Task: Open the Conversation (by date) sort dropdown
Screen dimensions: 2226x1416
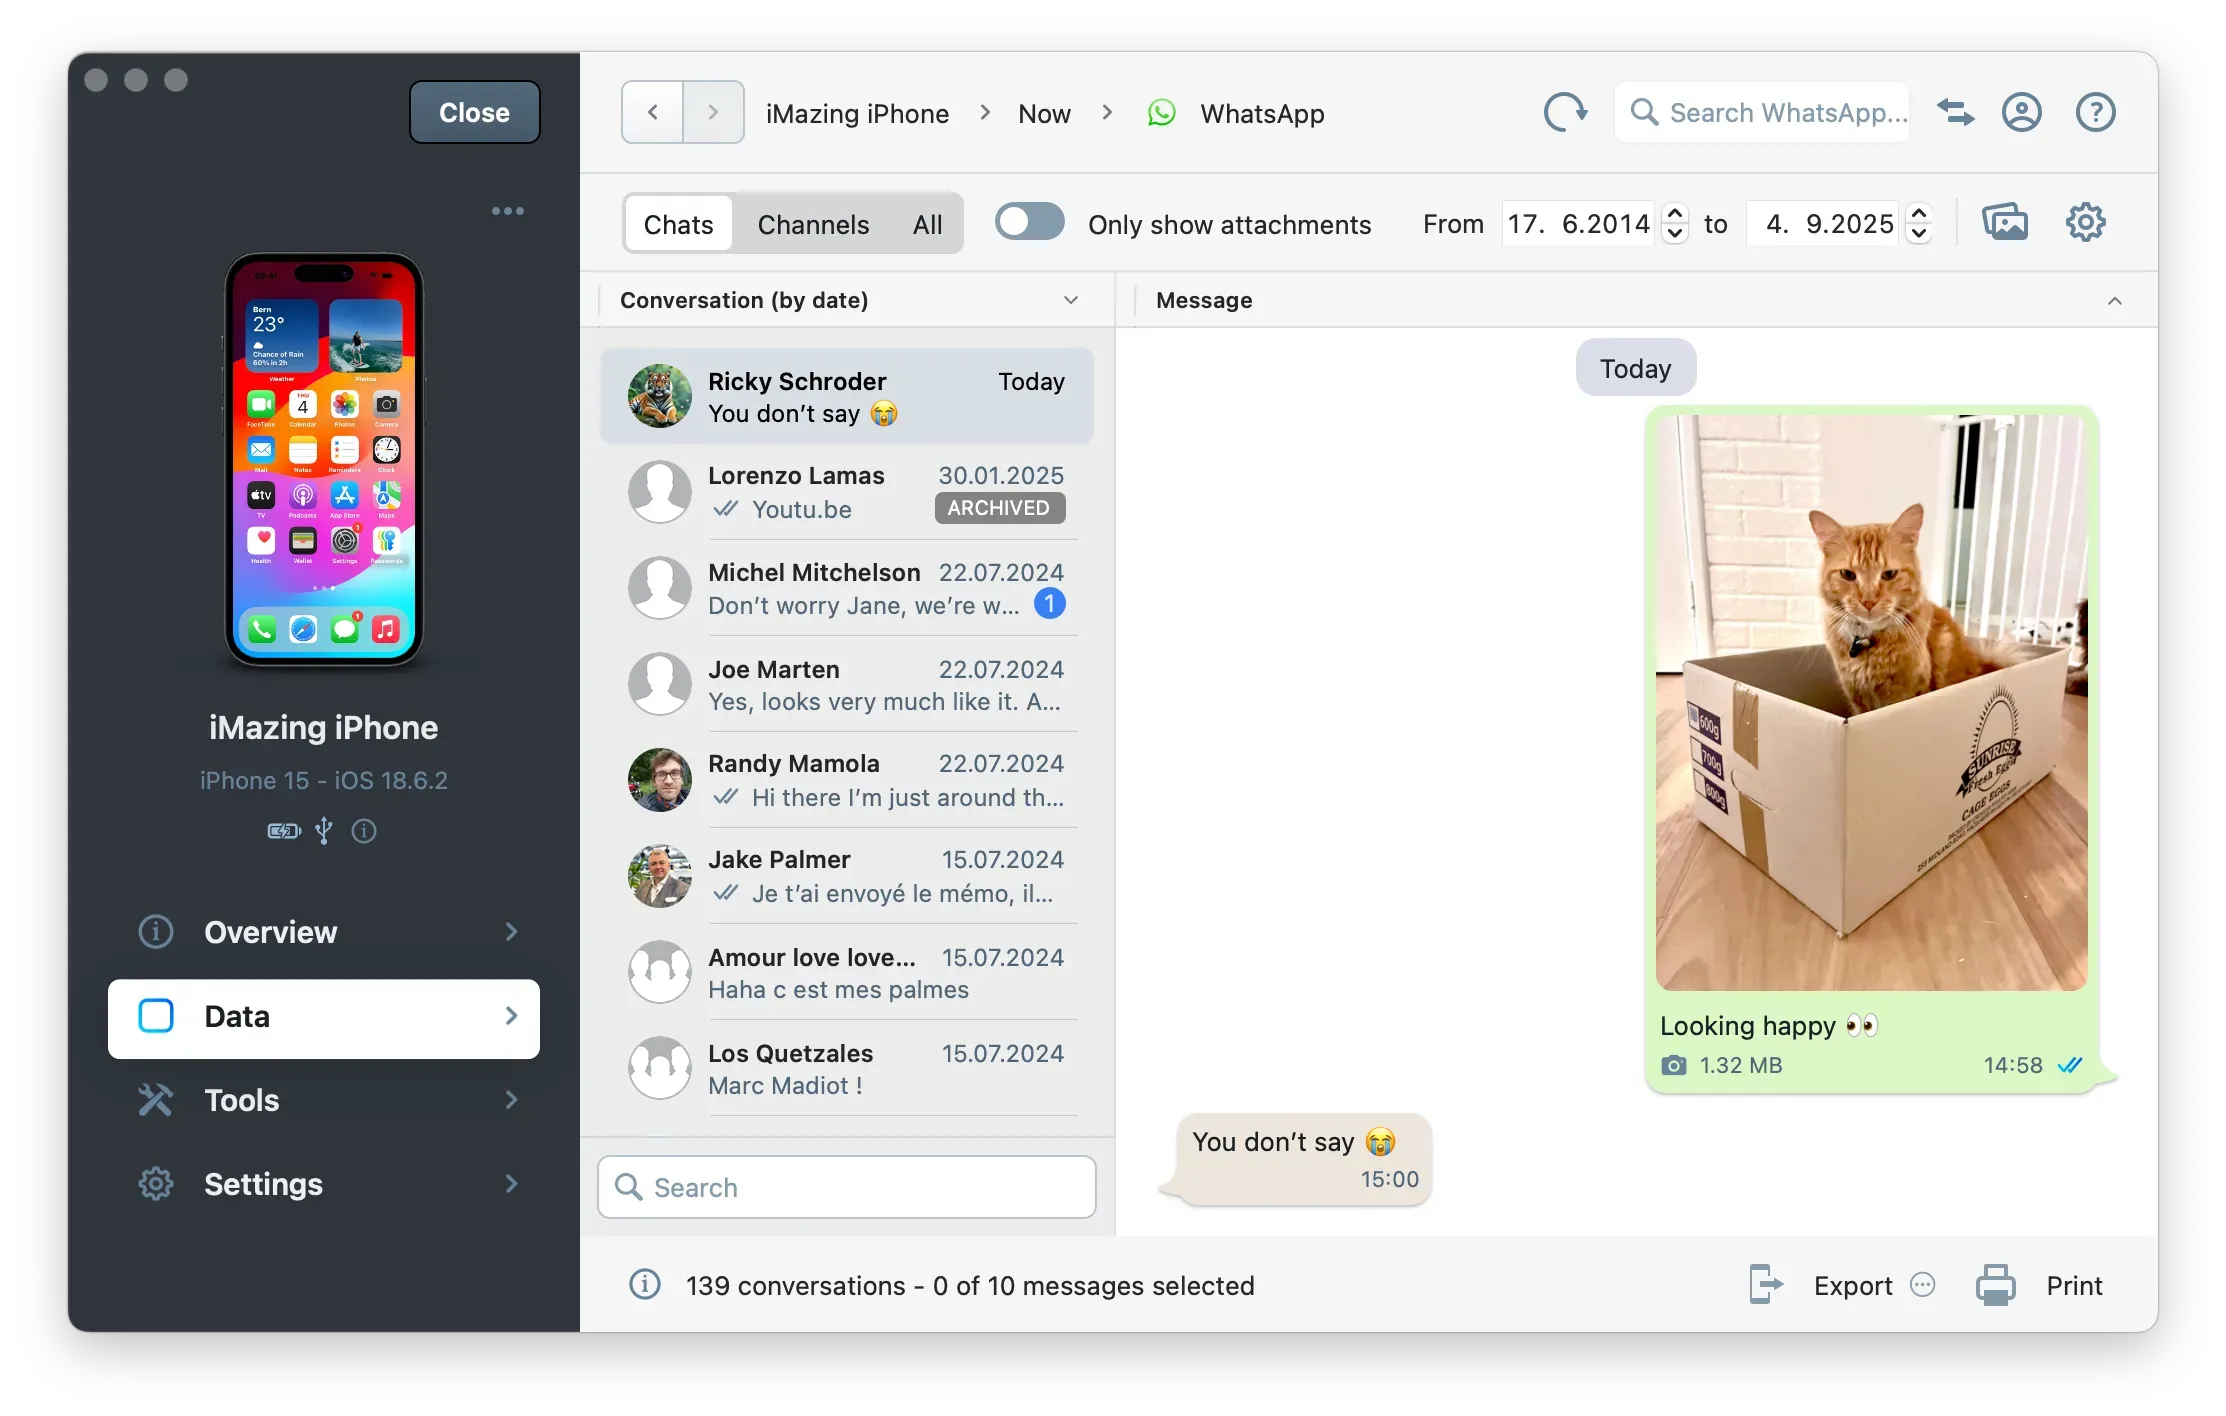Action: (x=1071, y=300)
